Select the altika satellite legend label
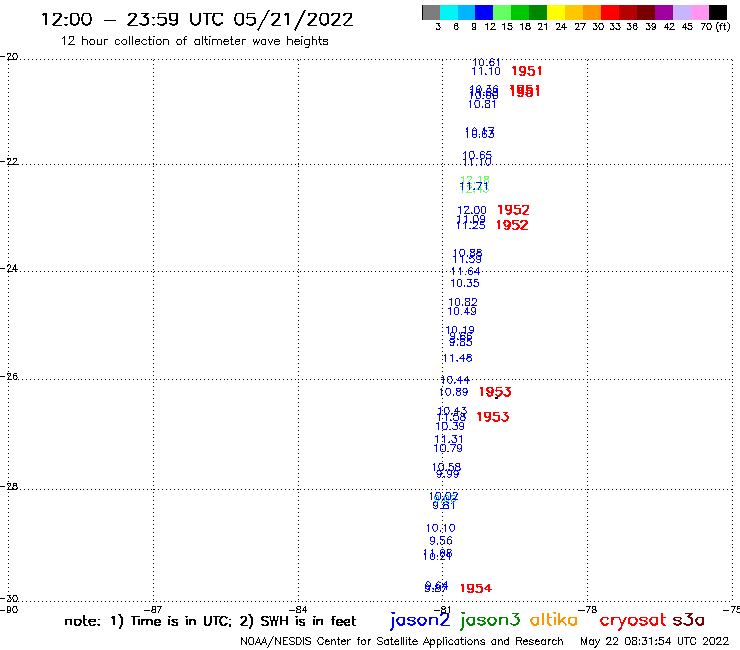Viewport: 740px width, 650px height. click(x=554, y=620)
